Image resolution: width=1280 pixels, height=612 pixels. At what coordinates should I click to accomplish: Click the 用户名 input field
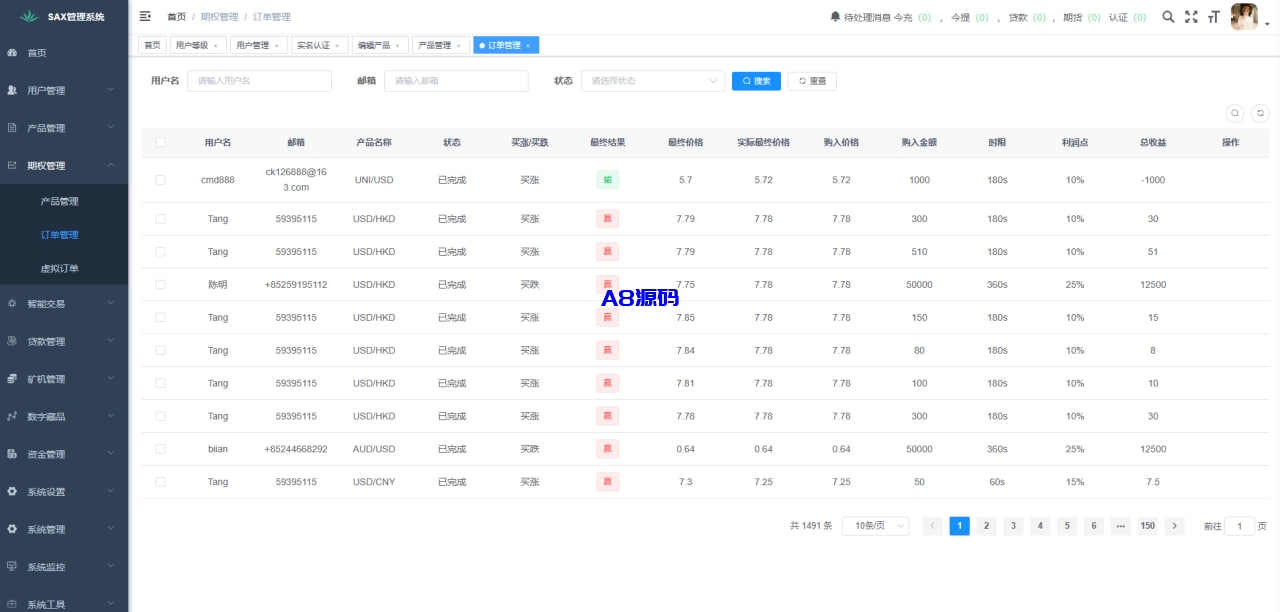tap(259, 81)
